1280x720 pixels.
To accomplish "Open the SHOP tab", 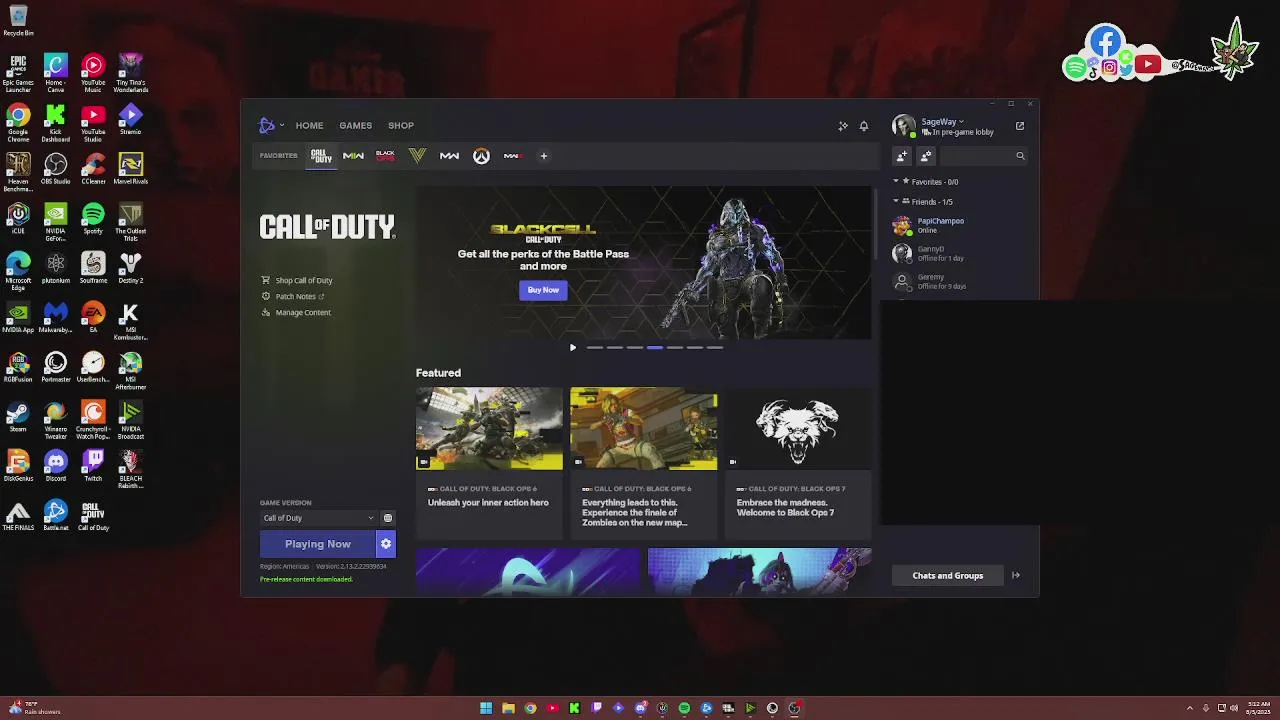I will [401, 126].
